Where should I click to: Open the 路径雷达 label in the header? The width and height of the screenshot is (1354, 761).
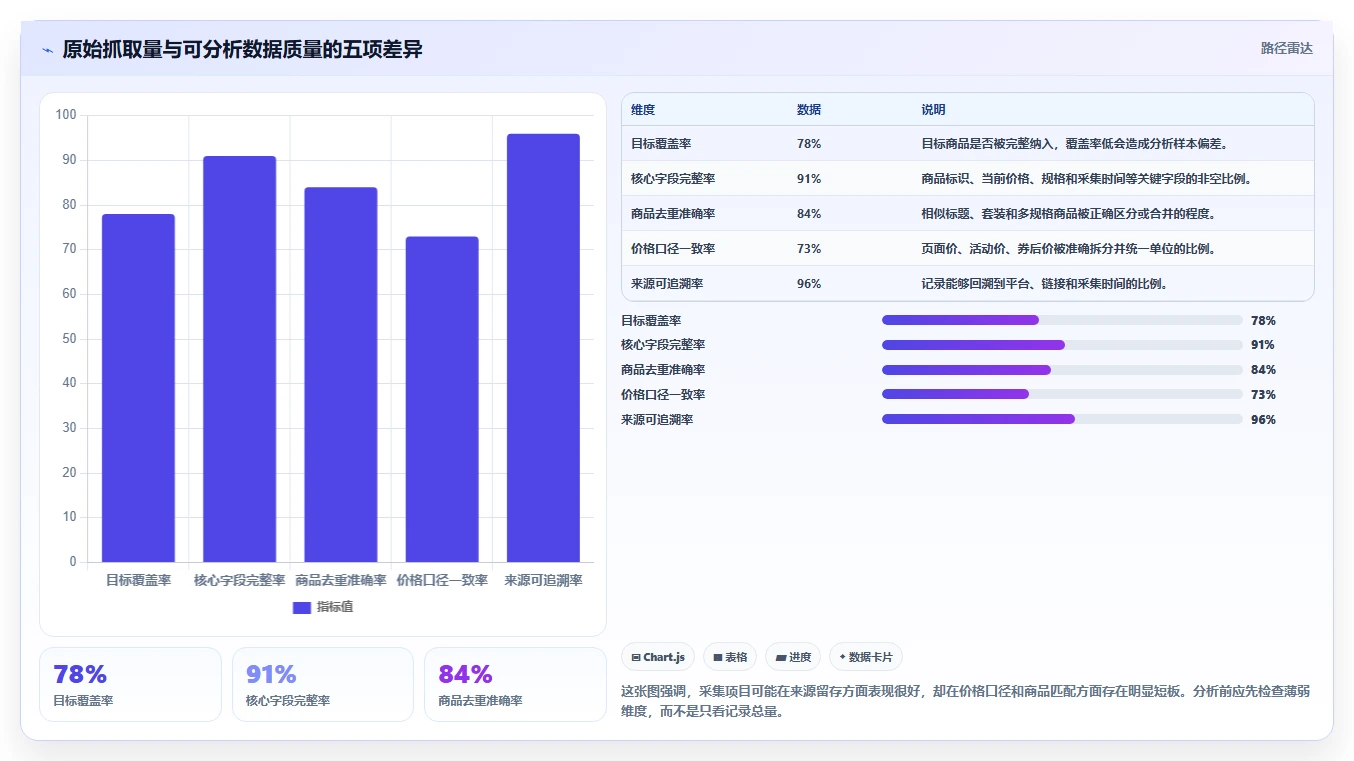pyautogui.click(x=1286, y=48)
